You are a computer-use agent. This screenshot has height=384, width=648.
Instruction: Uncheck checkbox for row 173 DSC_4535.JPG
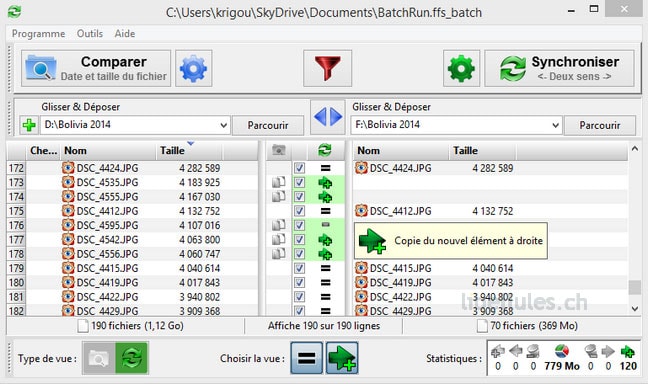click(299, 182)
